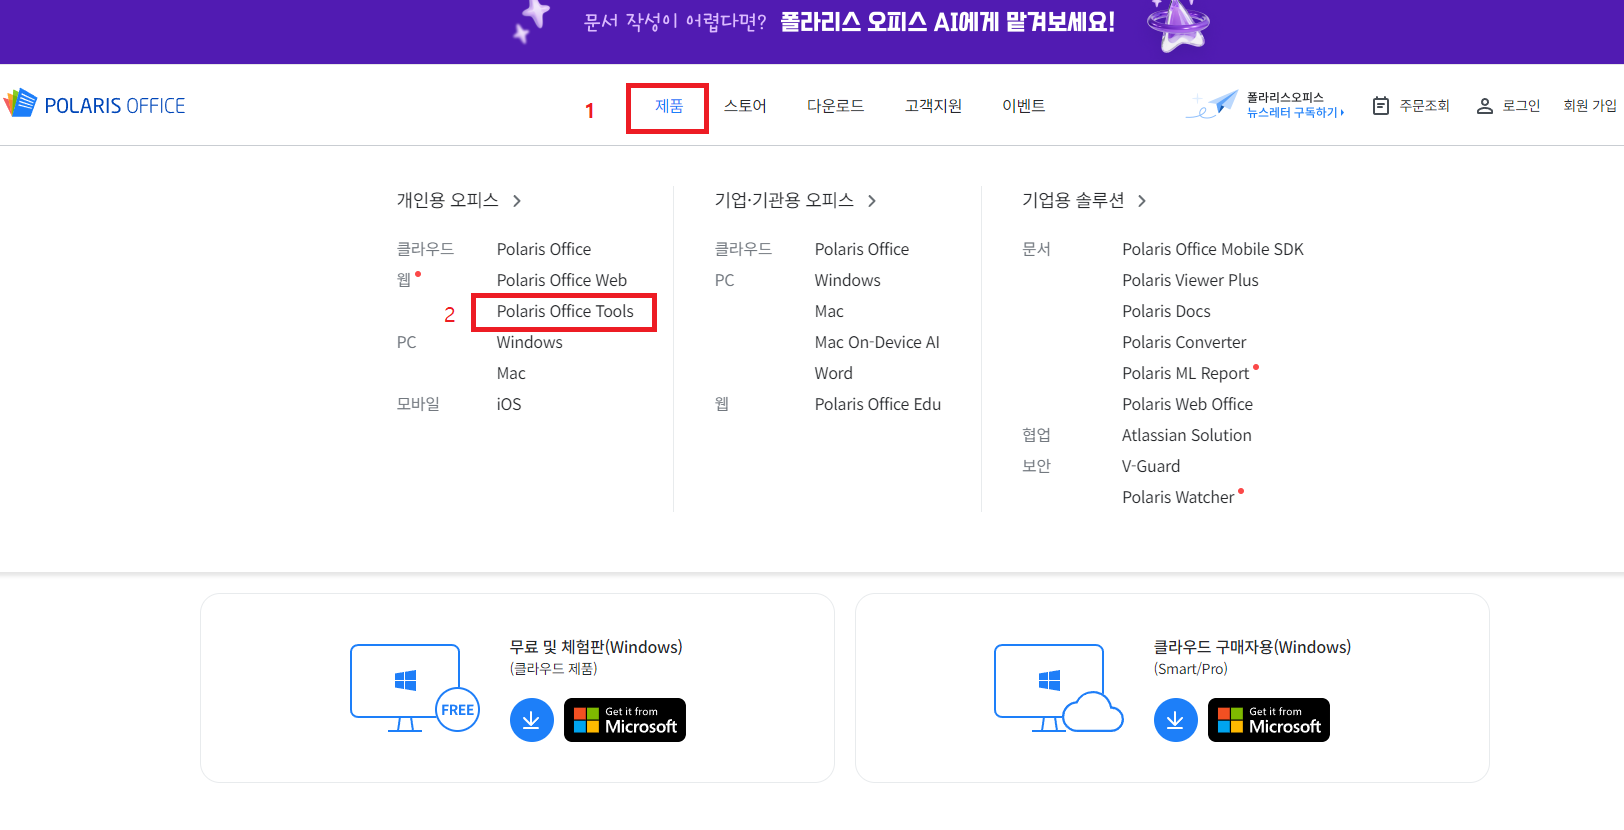Screen dimensions: 1624x830
Task: Get free trial version from Microsoft Store
Action: coord(625,720)
